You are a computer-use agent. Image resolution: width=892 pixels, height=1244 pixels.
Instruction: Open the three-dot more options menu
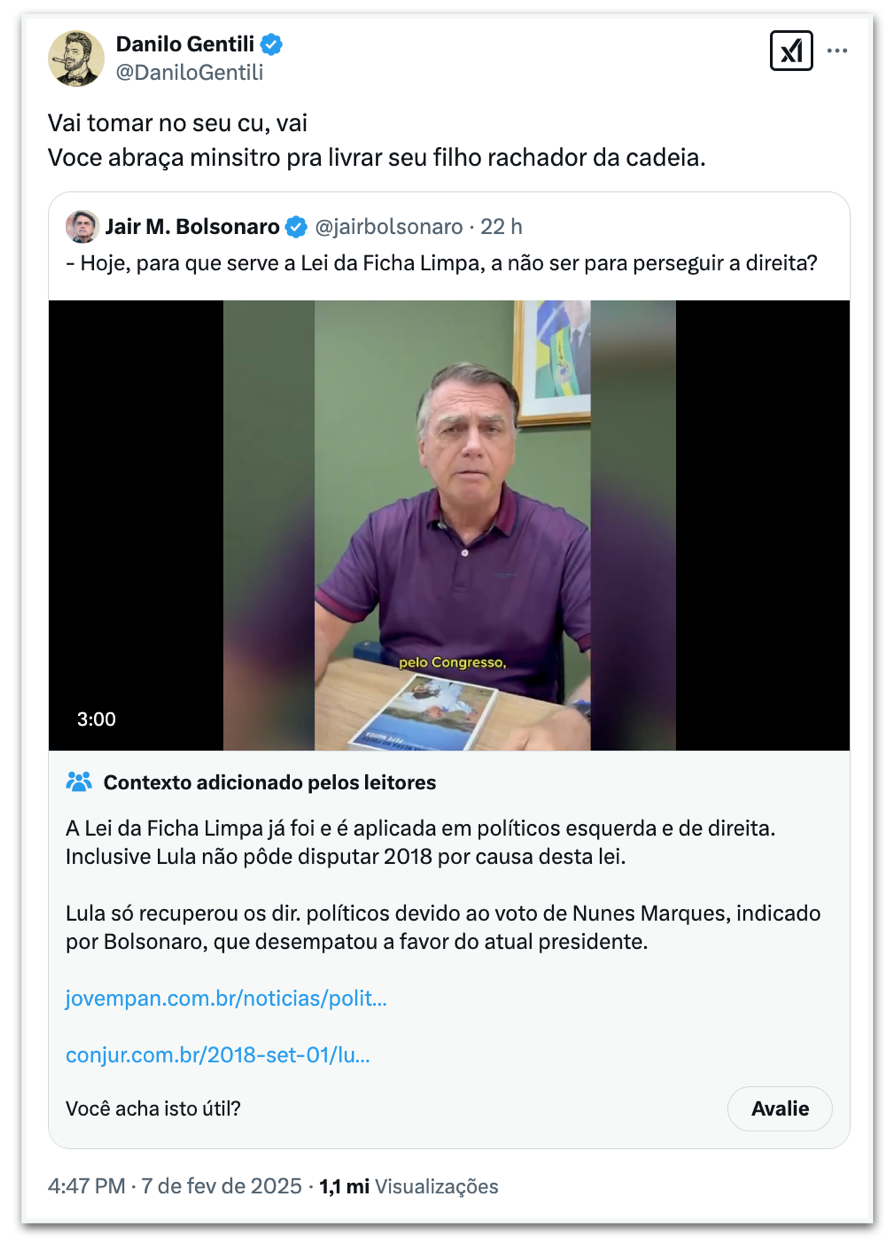pyautogui.click(x=838, y=51)
